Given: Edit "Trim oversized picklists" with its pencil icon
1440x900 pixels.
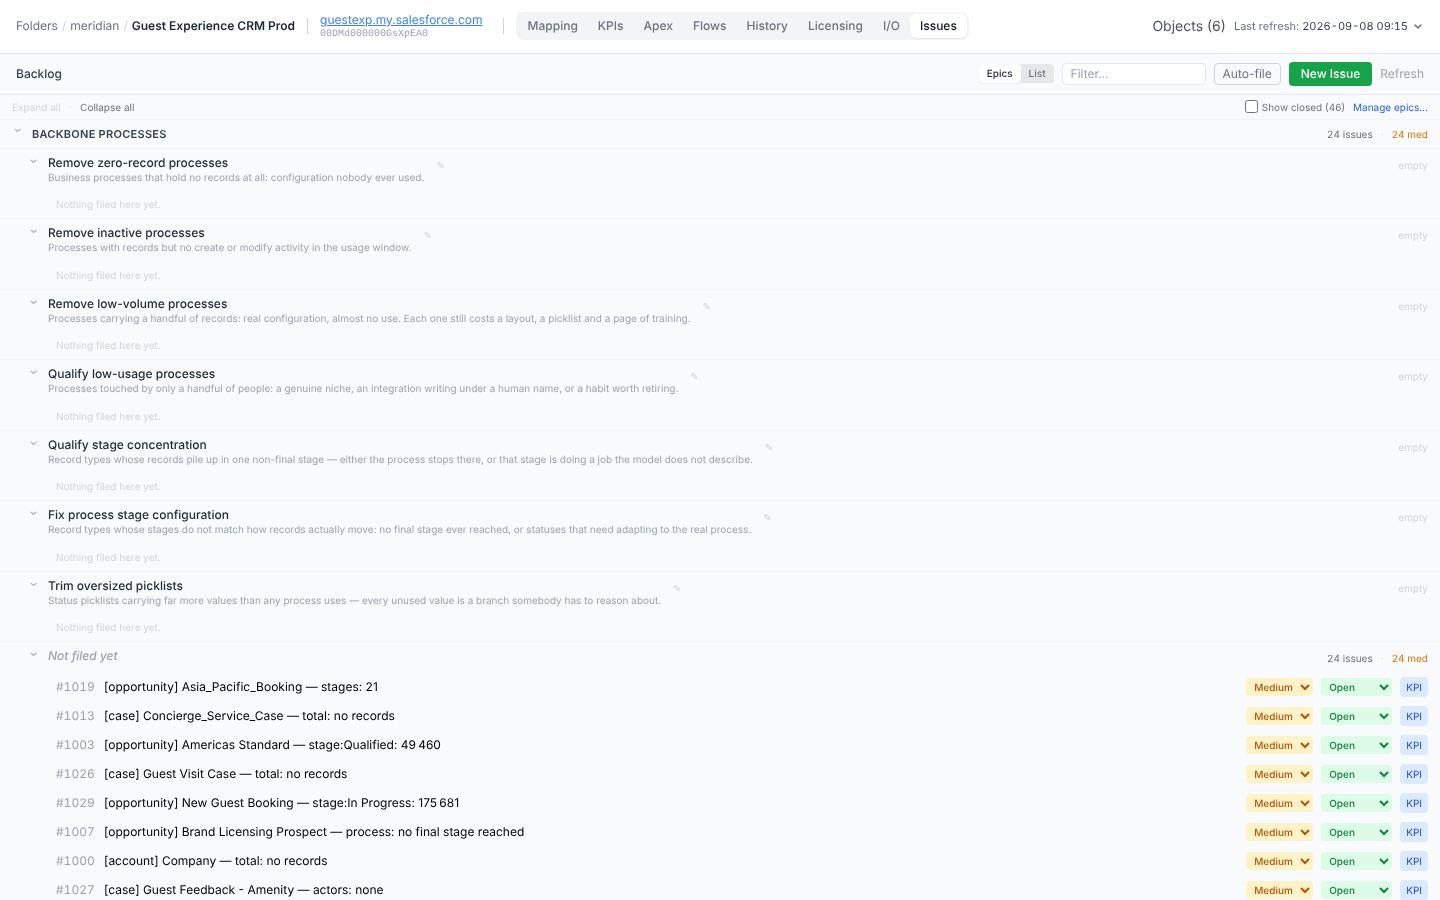Looking at the screenshot, I should (676, 588).
